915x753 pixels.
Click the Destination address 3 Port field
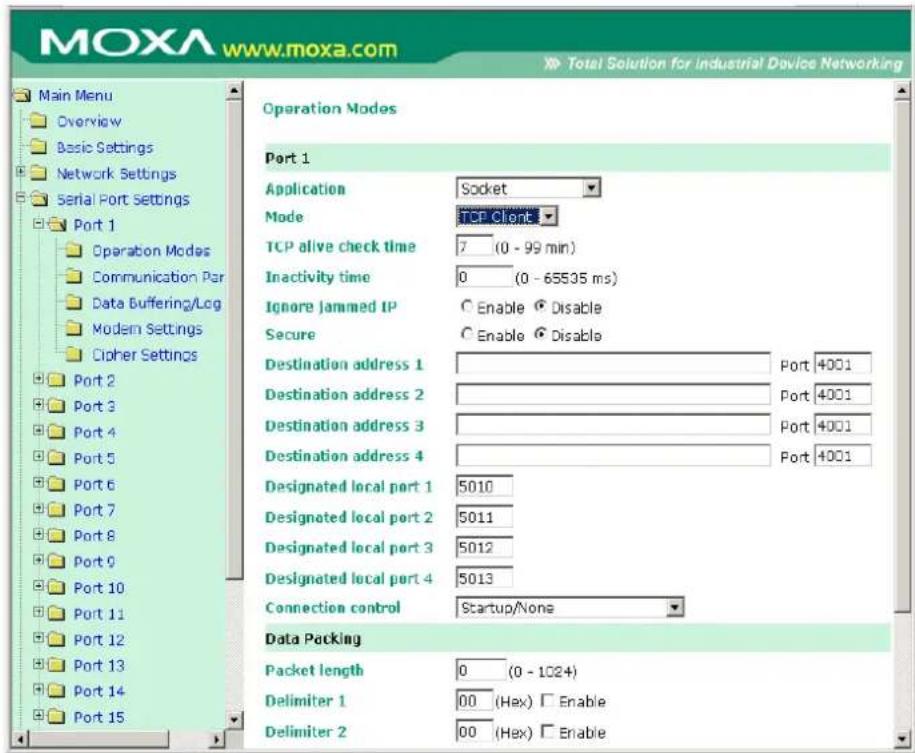[843, 425]
